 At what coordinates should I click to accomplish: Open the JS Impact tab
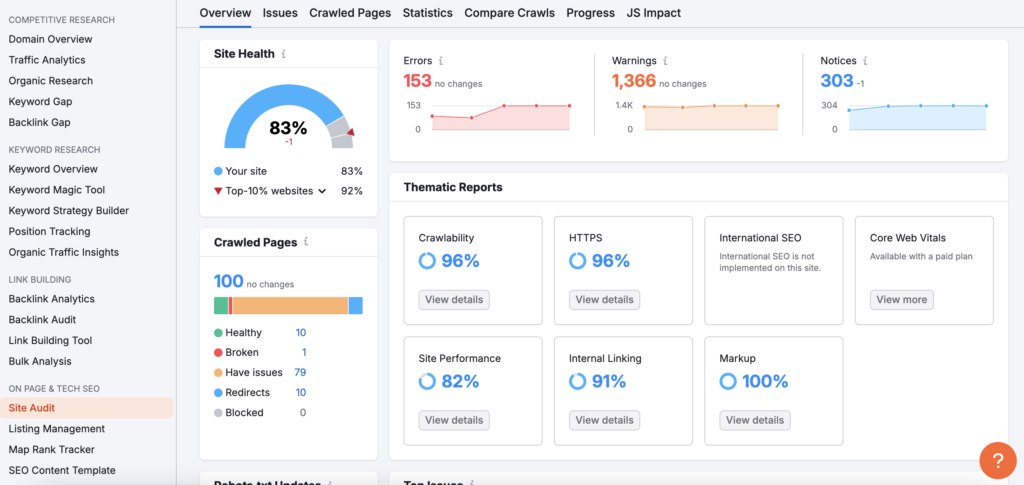tap(654, 12)
